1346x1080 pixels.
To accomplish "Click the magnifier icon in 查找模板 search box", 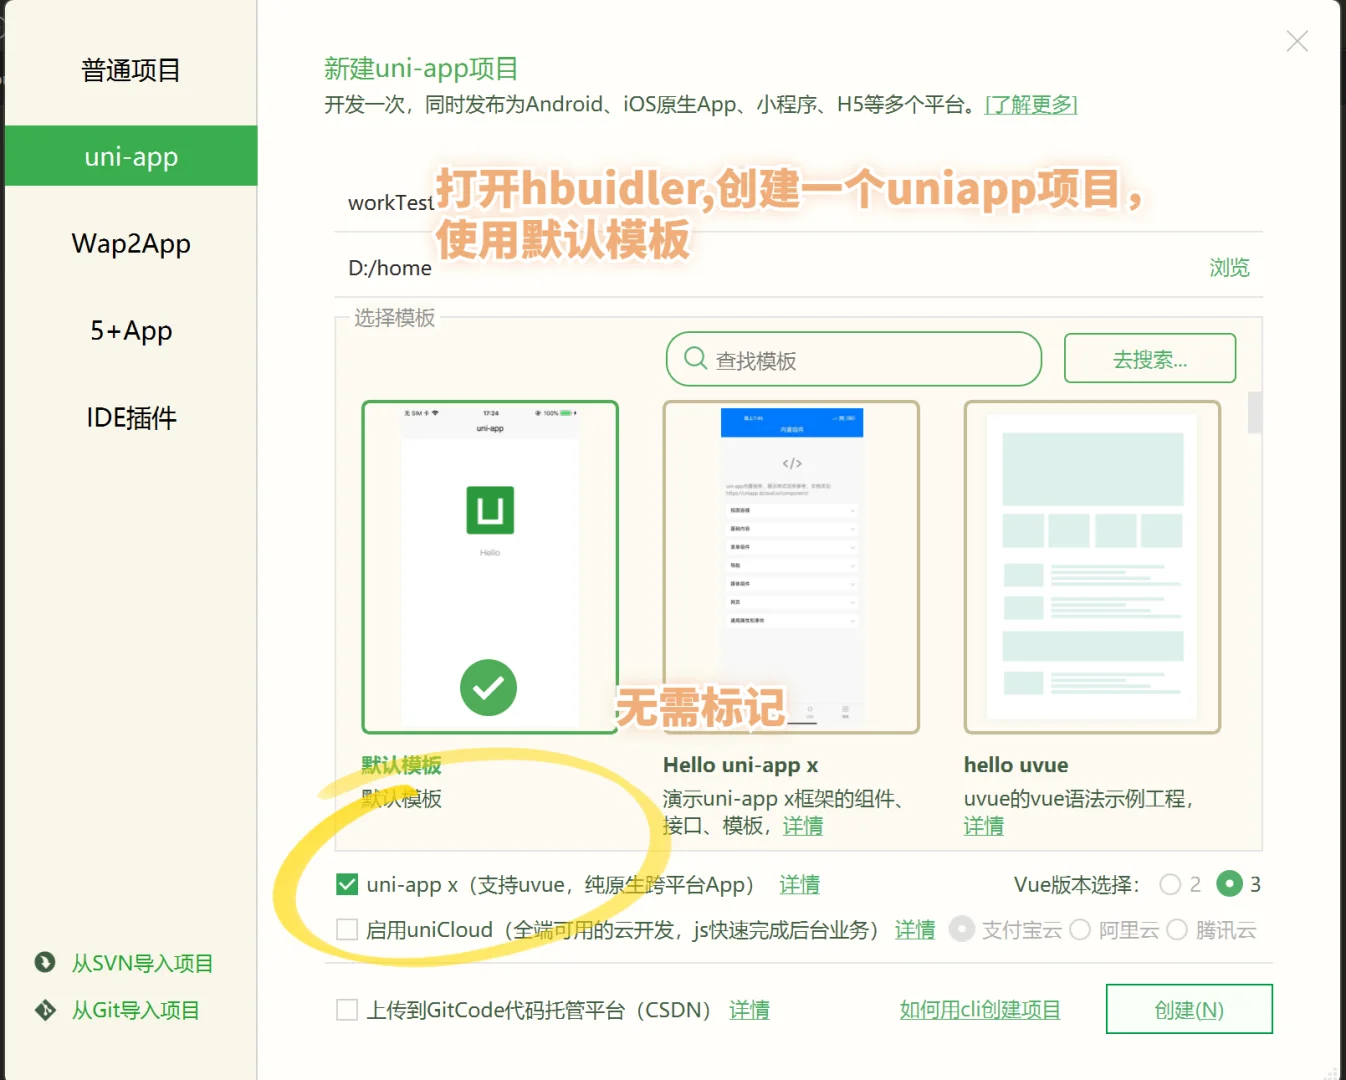I will click(x=695, y=360).
